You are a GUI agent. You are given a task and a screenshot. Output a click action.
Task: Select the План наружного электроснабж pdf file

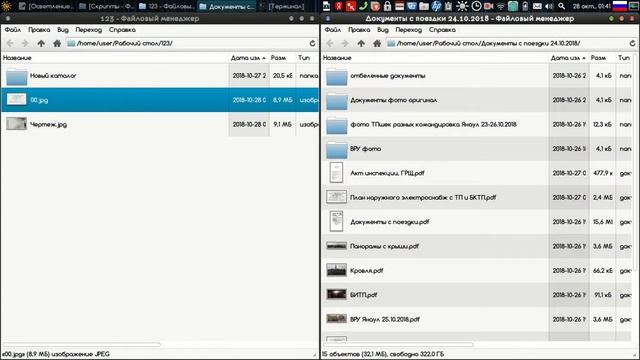tap(477, 198)
